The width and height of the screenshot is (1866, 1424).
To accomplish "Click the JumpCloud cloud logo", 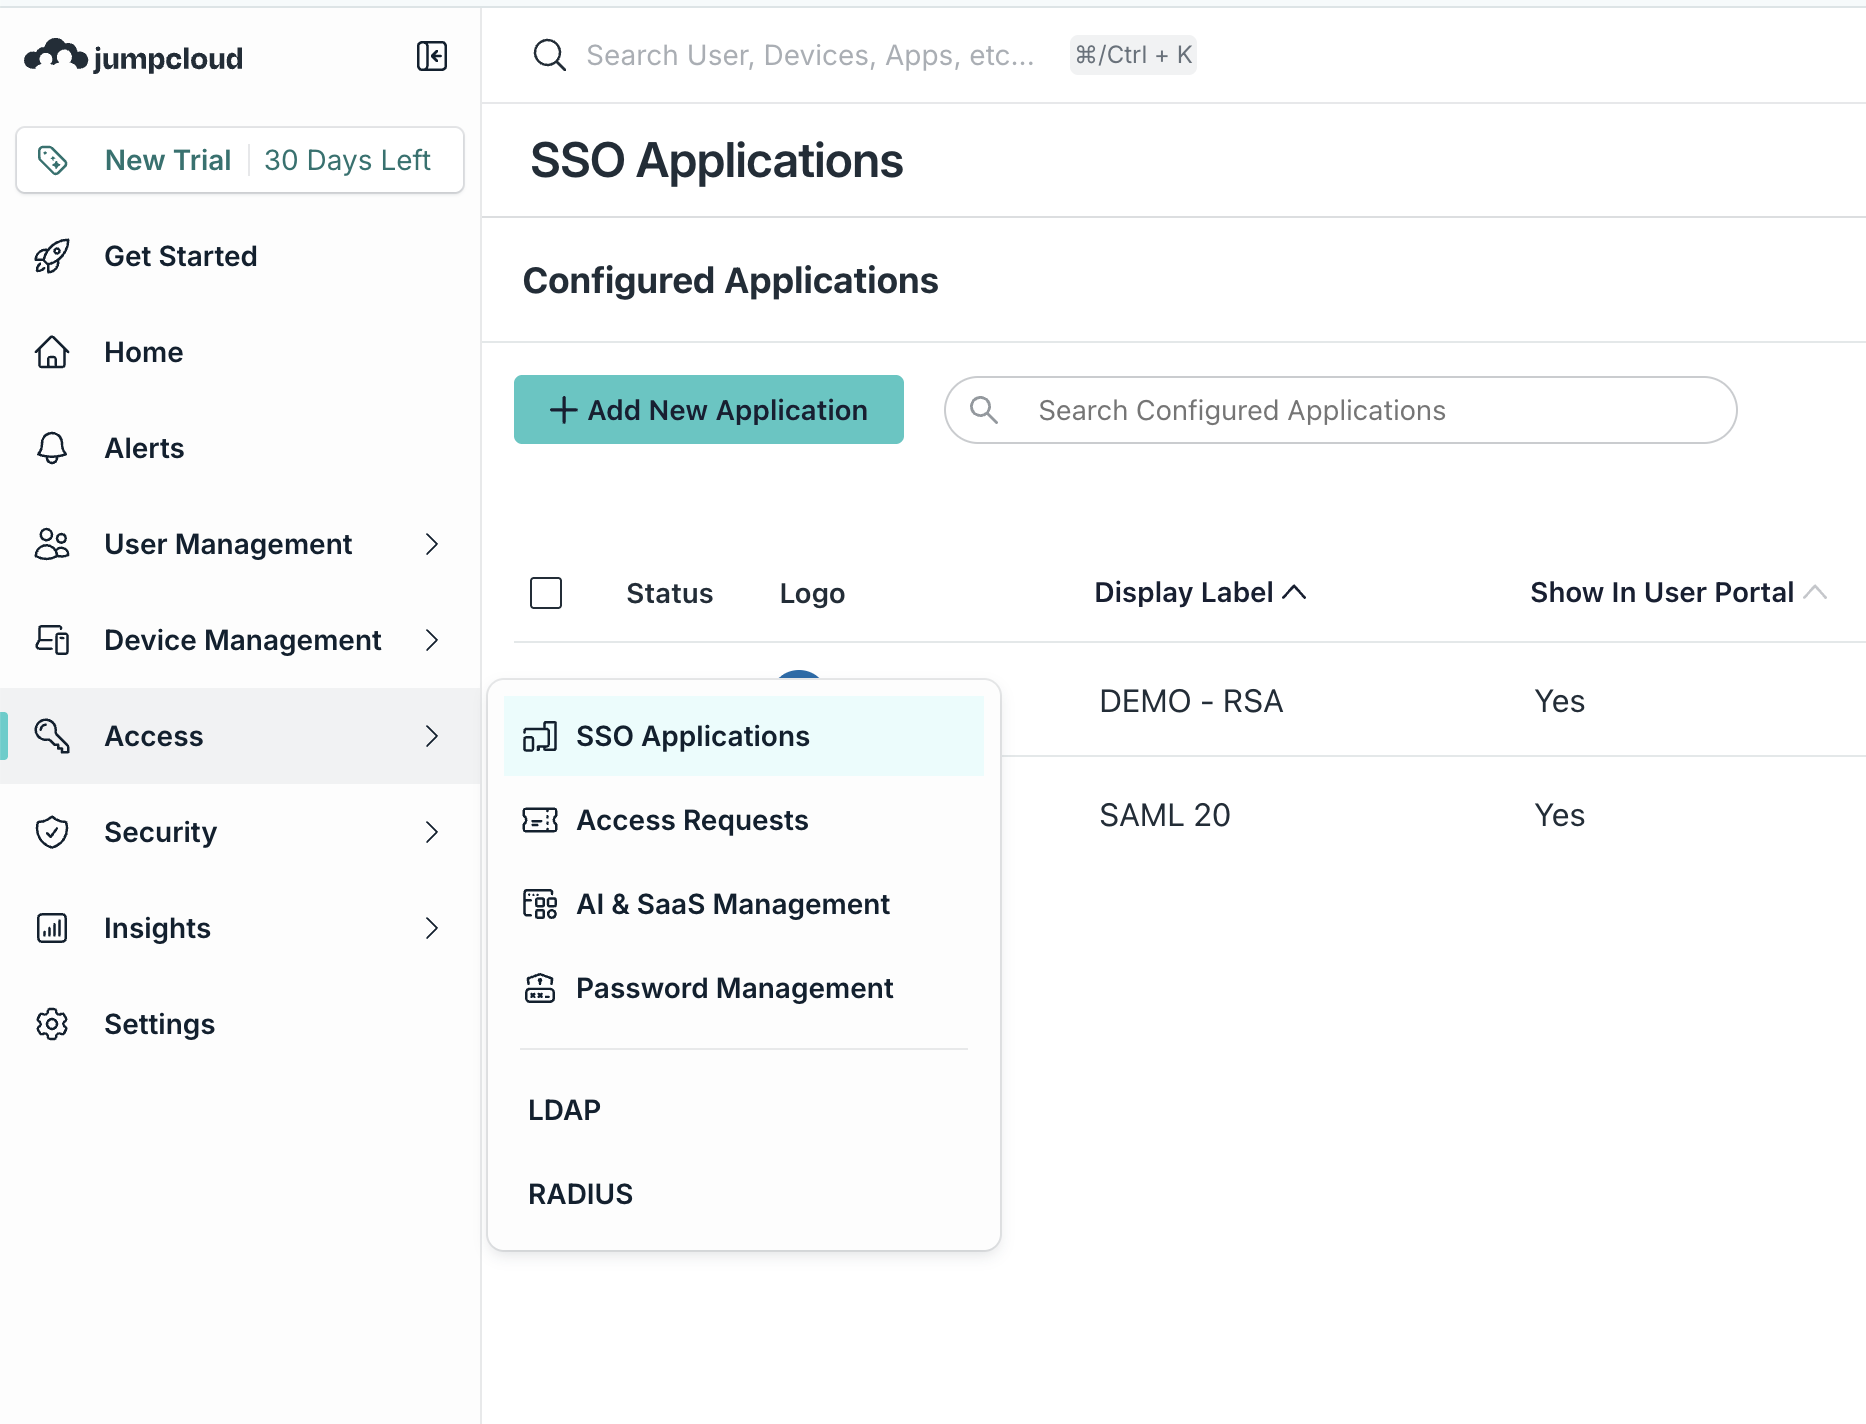I will click(53, 56).
